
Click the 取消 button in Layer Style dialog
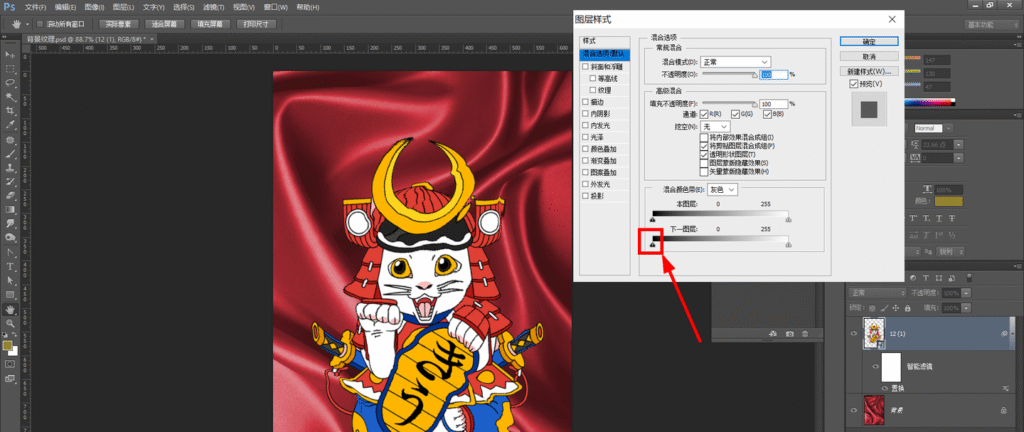tap(869, 56)
